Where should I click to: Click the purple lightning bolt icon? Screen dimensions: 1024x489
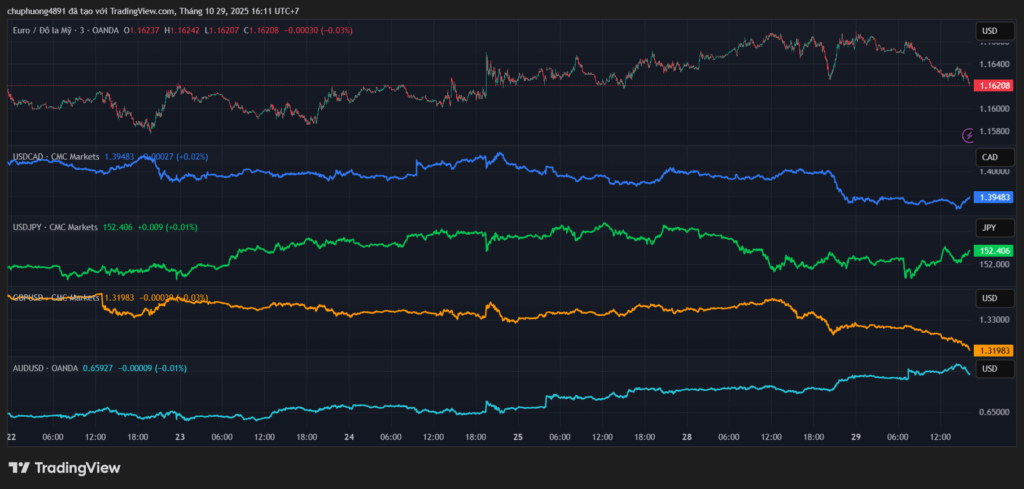(x=967, y=135)
